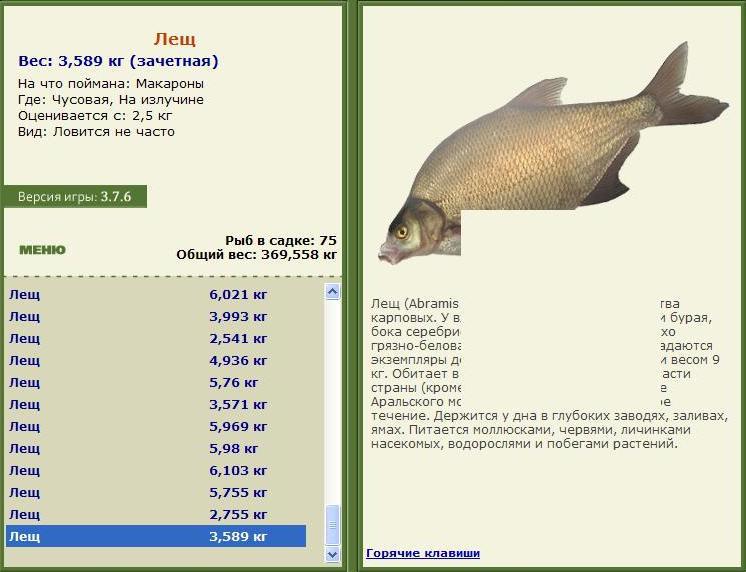Click the fish list scroll-down arrow

(332, 554)
